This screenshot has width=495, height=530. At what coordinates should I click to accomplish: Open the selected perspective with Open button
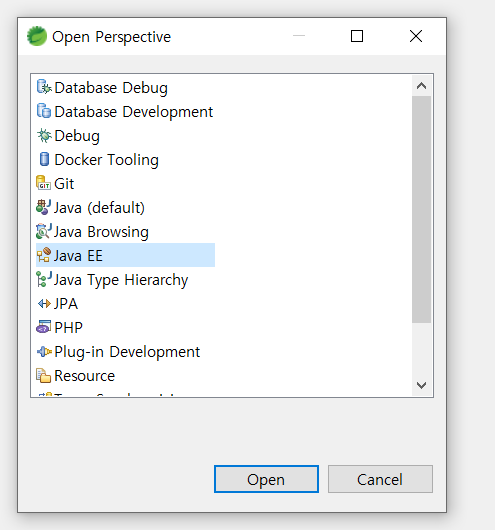(266, 479)
